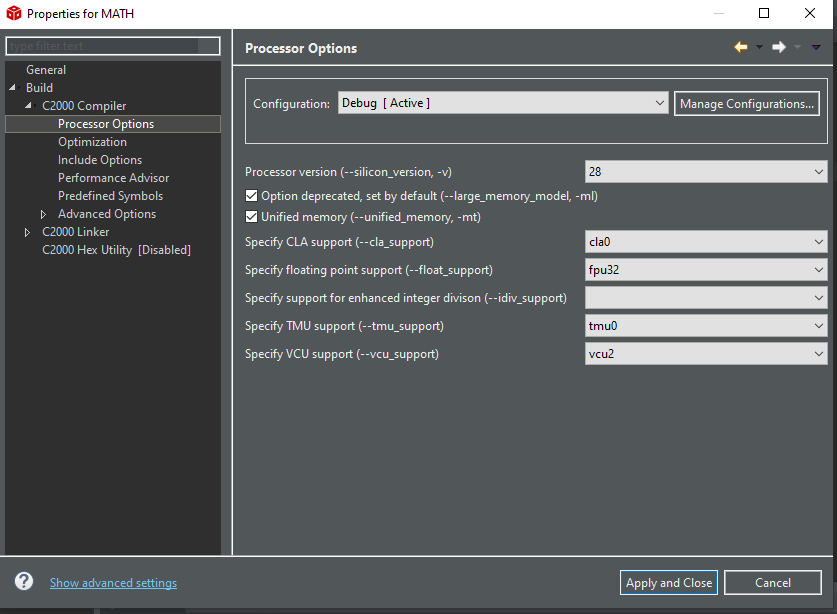Select Performance Advisor in the tree

[113, 178]
